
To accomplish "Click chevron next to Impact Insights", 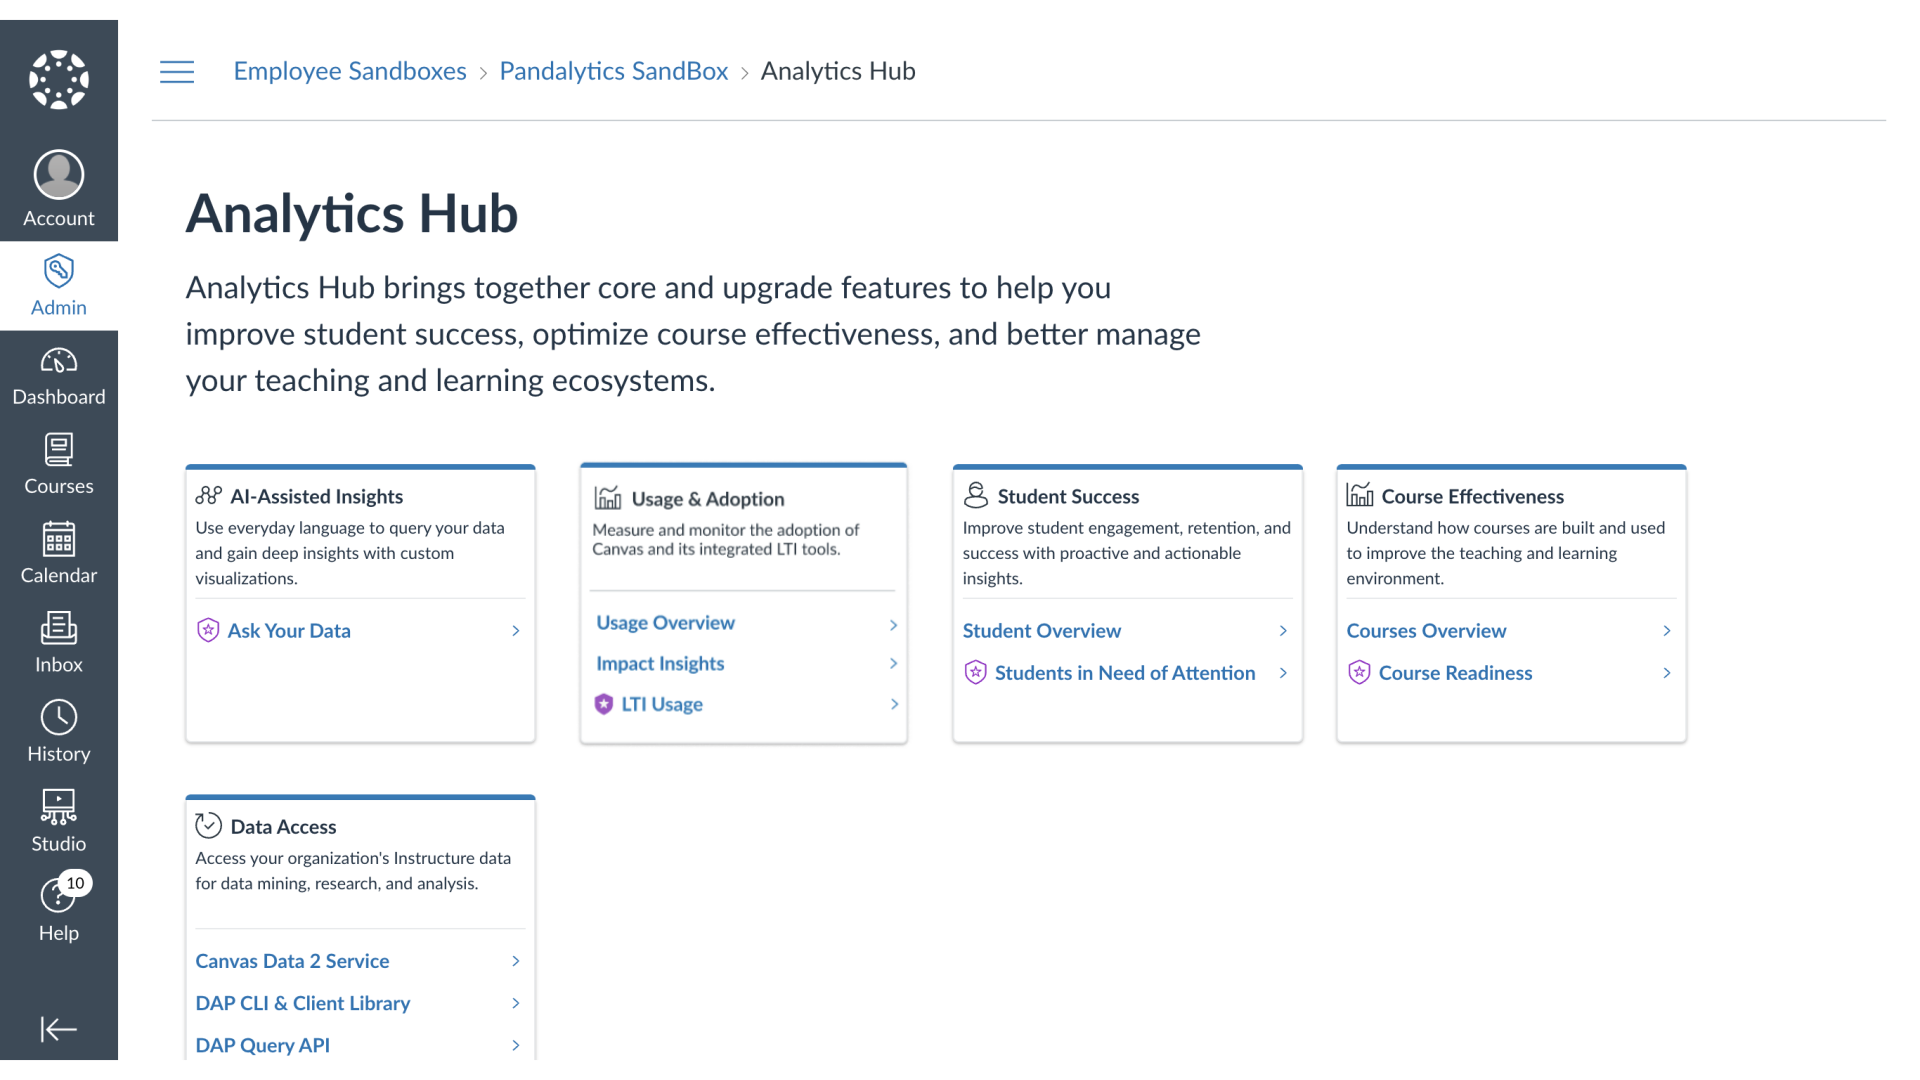I will click(893, 663).
